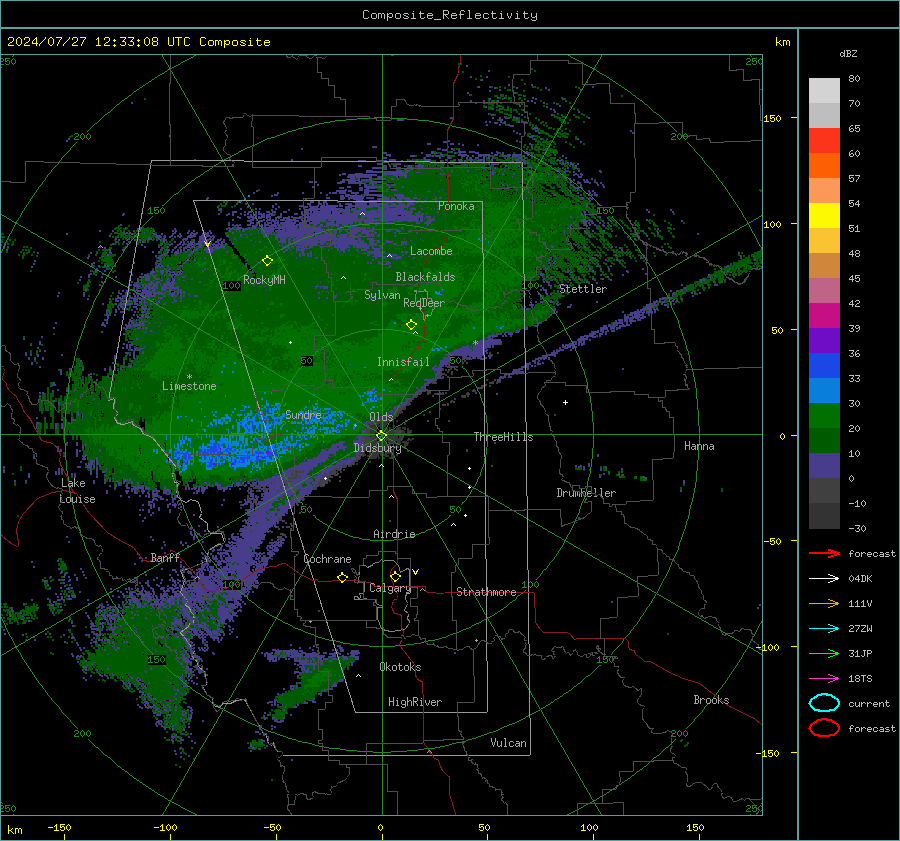
Task: Click the yellow diamond marker above Calgary
Action: (x=395, y=576)
